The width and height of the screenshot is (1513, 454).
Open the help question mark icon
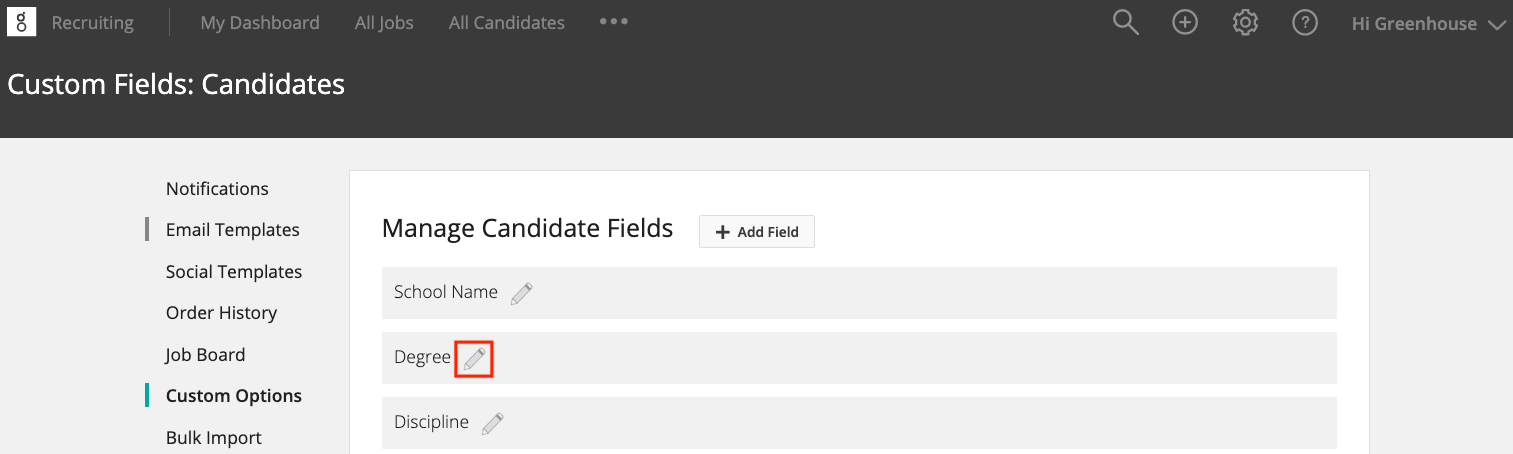(x=1305, y=23)
